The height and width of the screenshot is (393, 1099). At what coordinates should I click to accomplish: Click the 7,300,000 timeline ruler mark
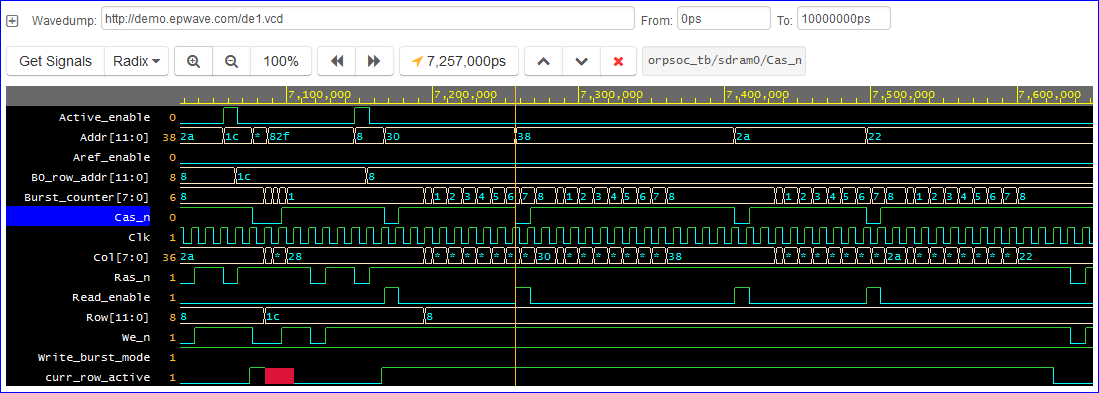tap(611, 95)
